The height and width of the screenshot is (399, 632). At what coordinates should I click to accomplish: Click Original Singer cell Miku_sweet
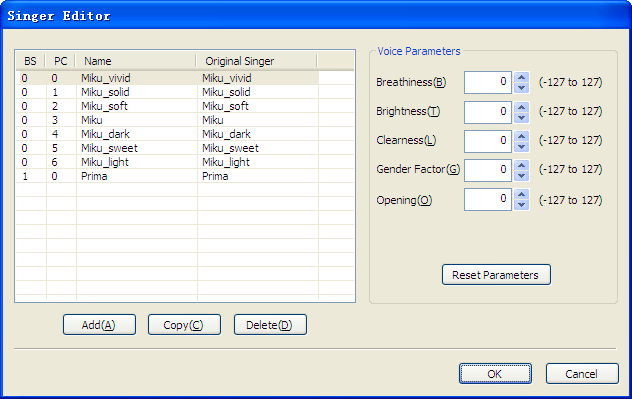(x=230, y=148)
